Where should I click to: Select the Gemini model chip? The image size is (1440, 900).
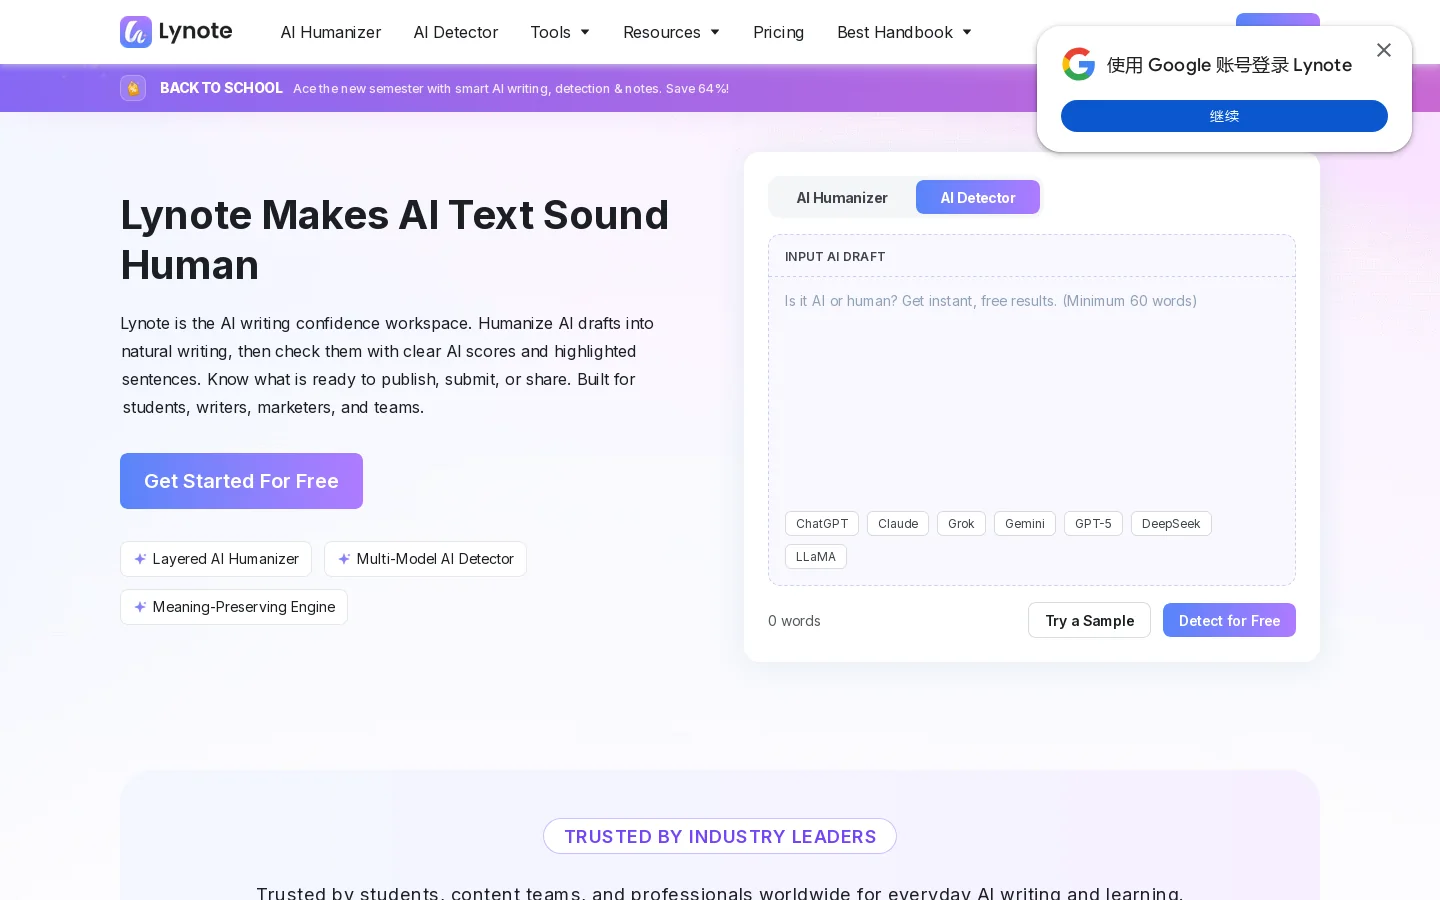coord(1025,524)
